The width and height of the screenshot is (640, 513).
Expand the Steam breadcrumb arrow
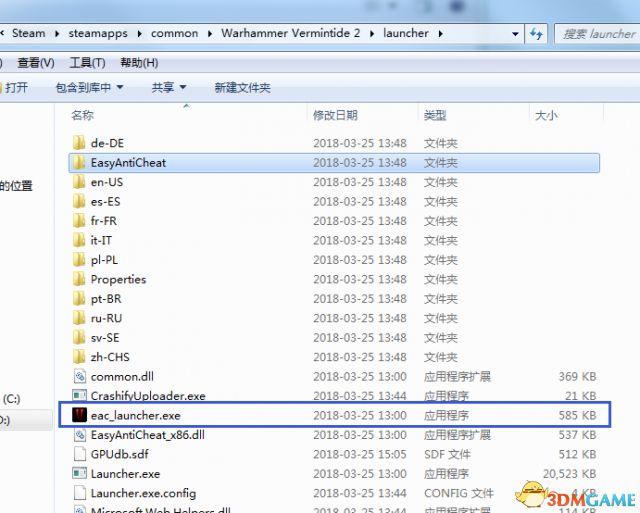[57, 33]
